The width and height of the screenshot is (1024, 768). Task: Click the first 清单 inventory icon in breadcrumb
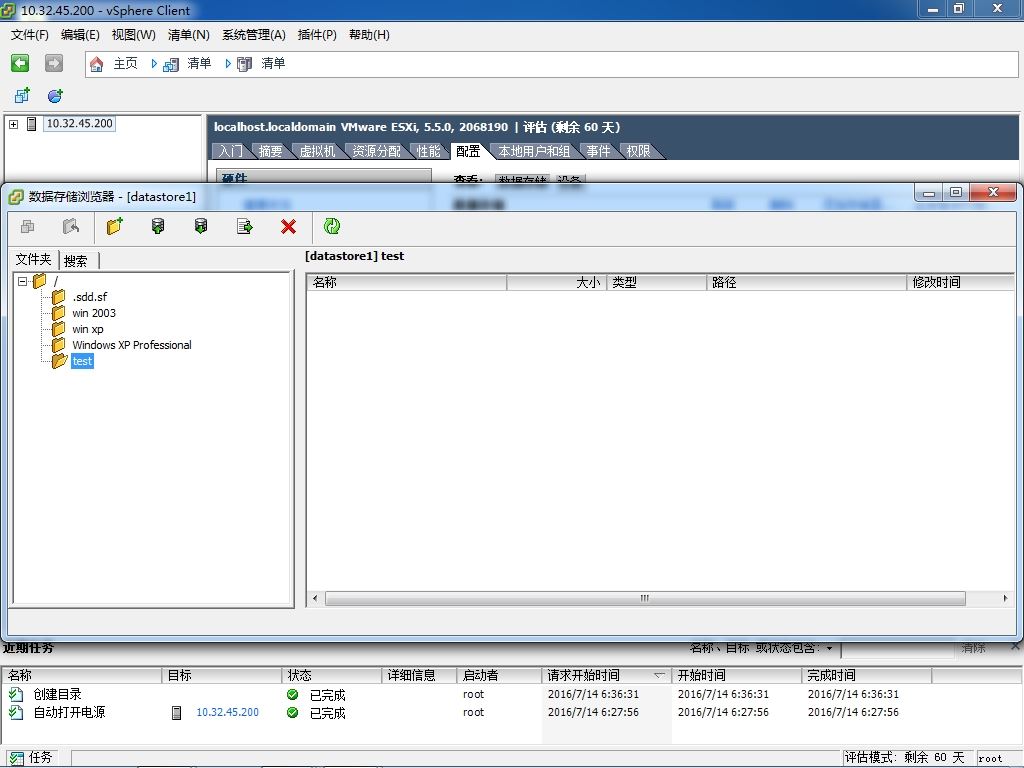click(x=171, y=64)
